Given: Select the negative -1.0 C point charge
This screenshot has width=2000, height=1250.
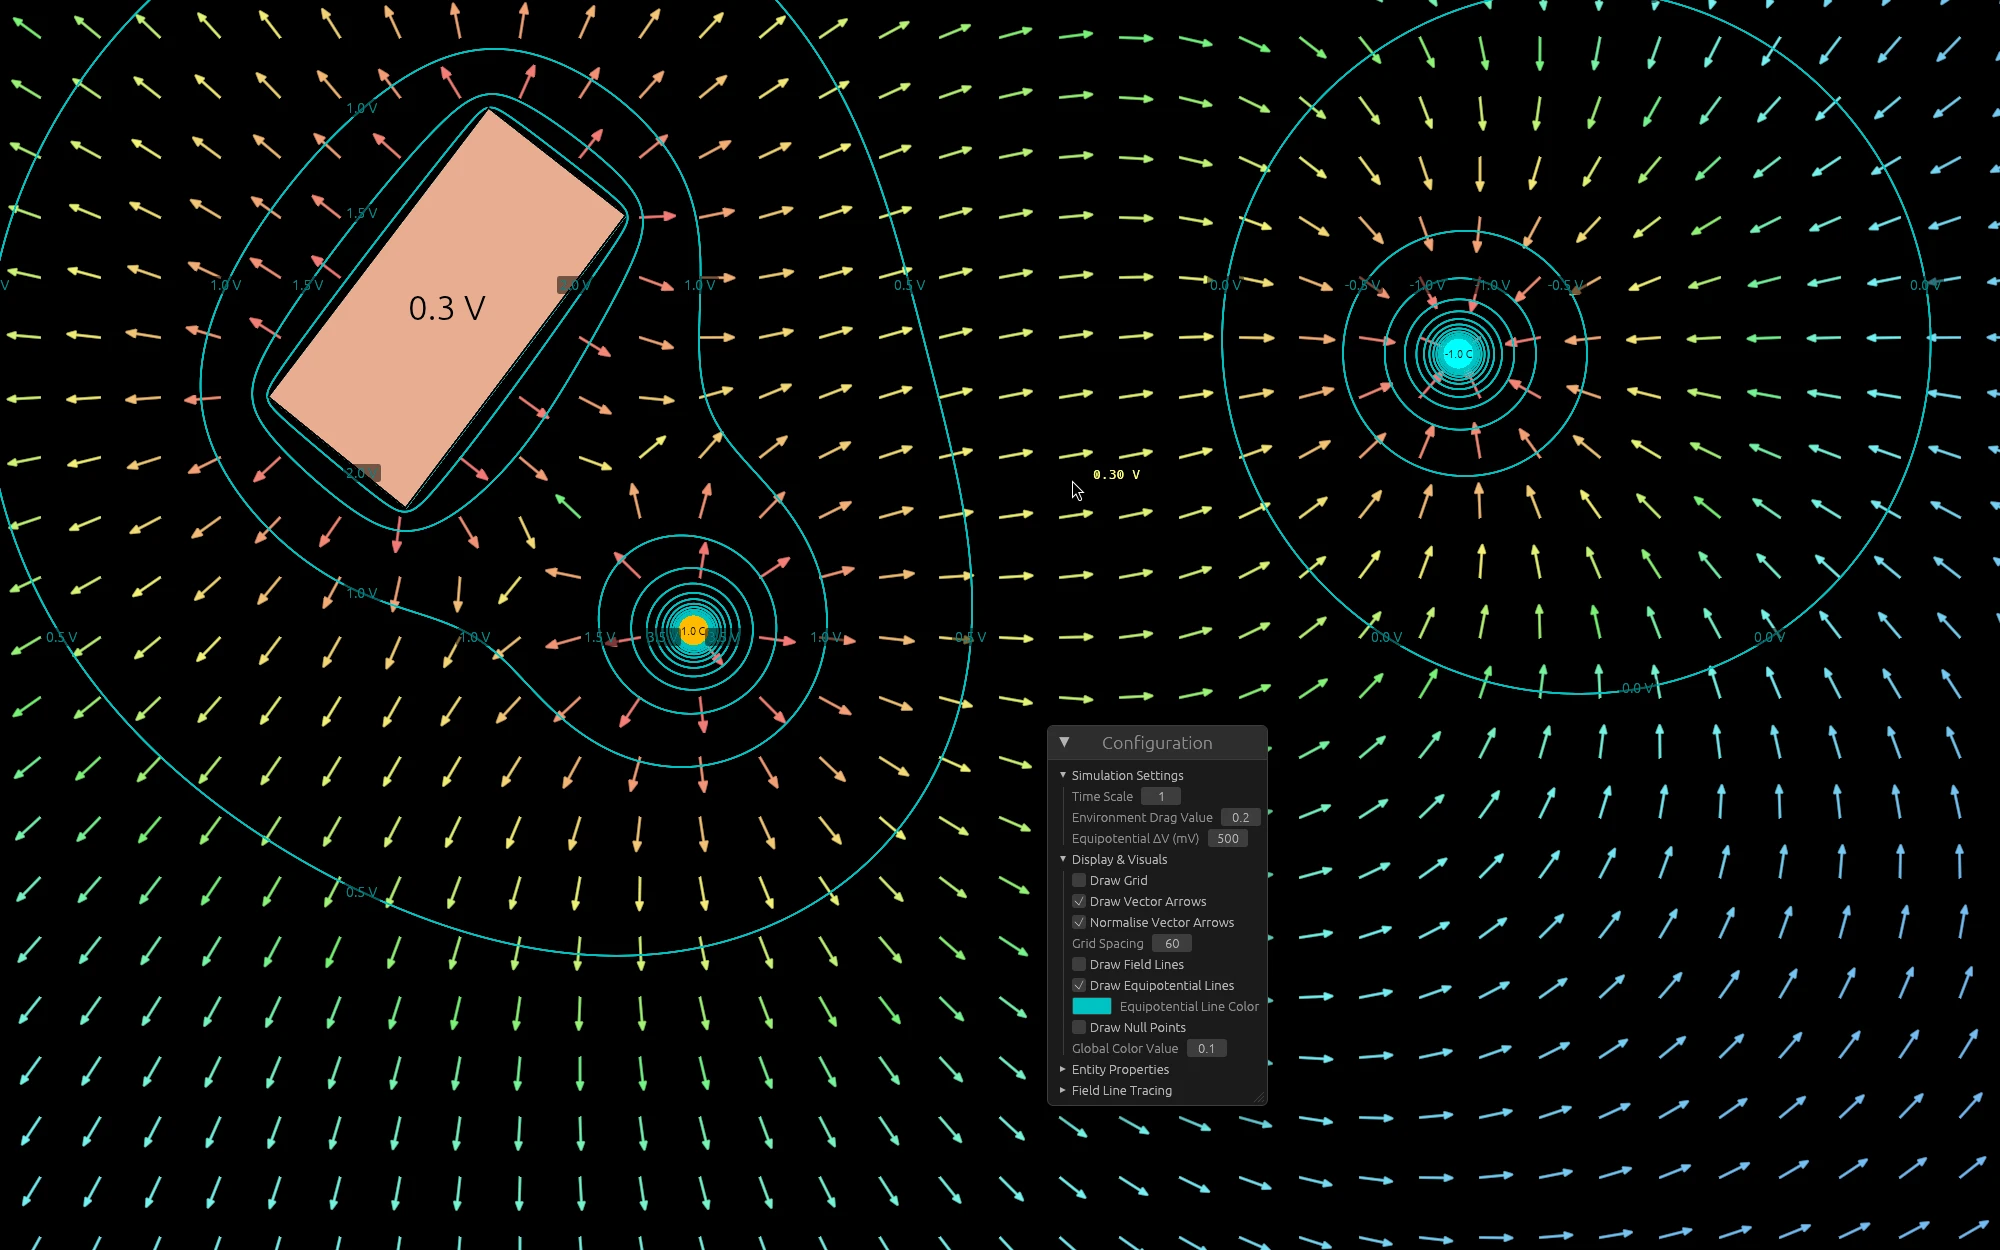Looking at the screenshot, I should pyautogui.click(x=1458, y=354).
